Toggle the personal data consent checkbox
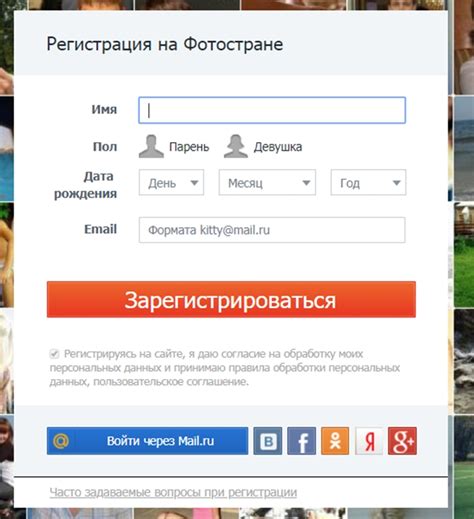The image size is (474, 519). click(54, 354)
